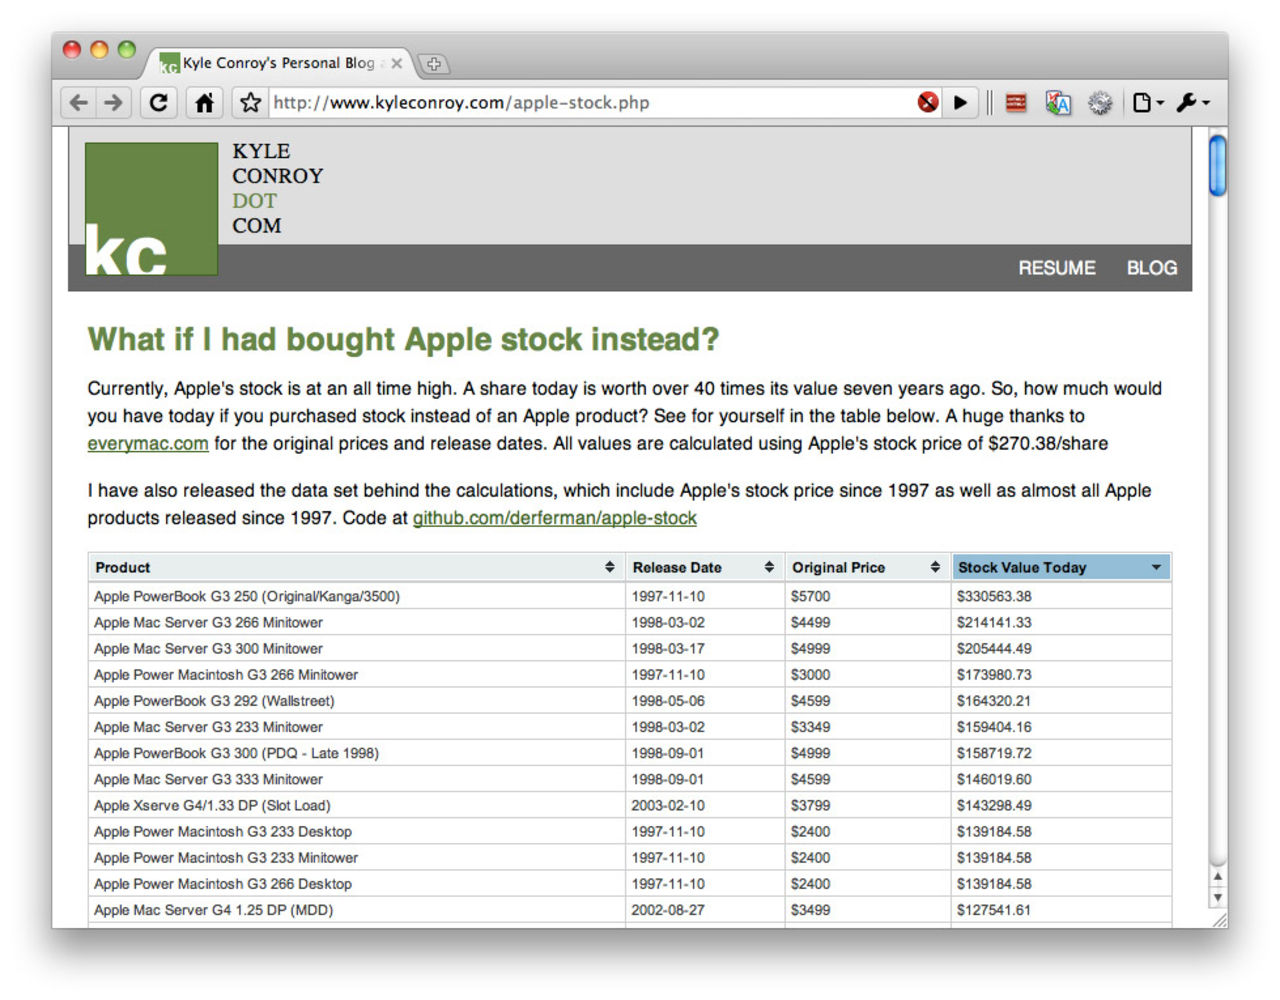
Task: Click the red blocked-content icon in address bar
Action: pyautogui.click(x=928, y=102)
